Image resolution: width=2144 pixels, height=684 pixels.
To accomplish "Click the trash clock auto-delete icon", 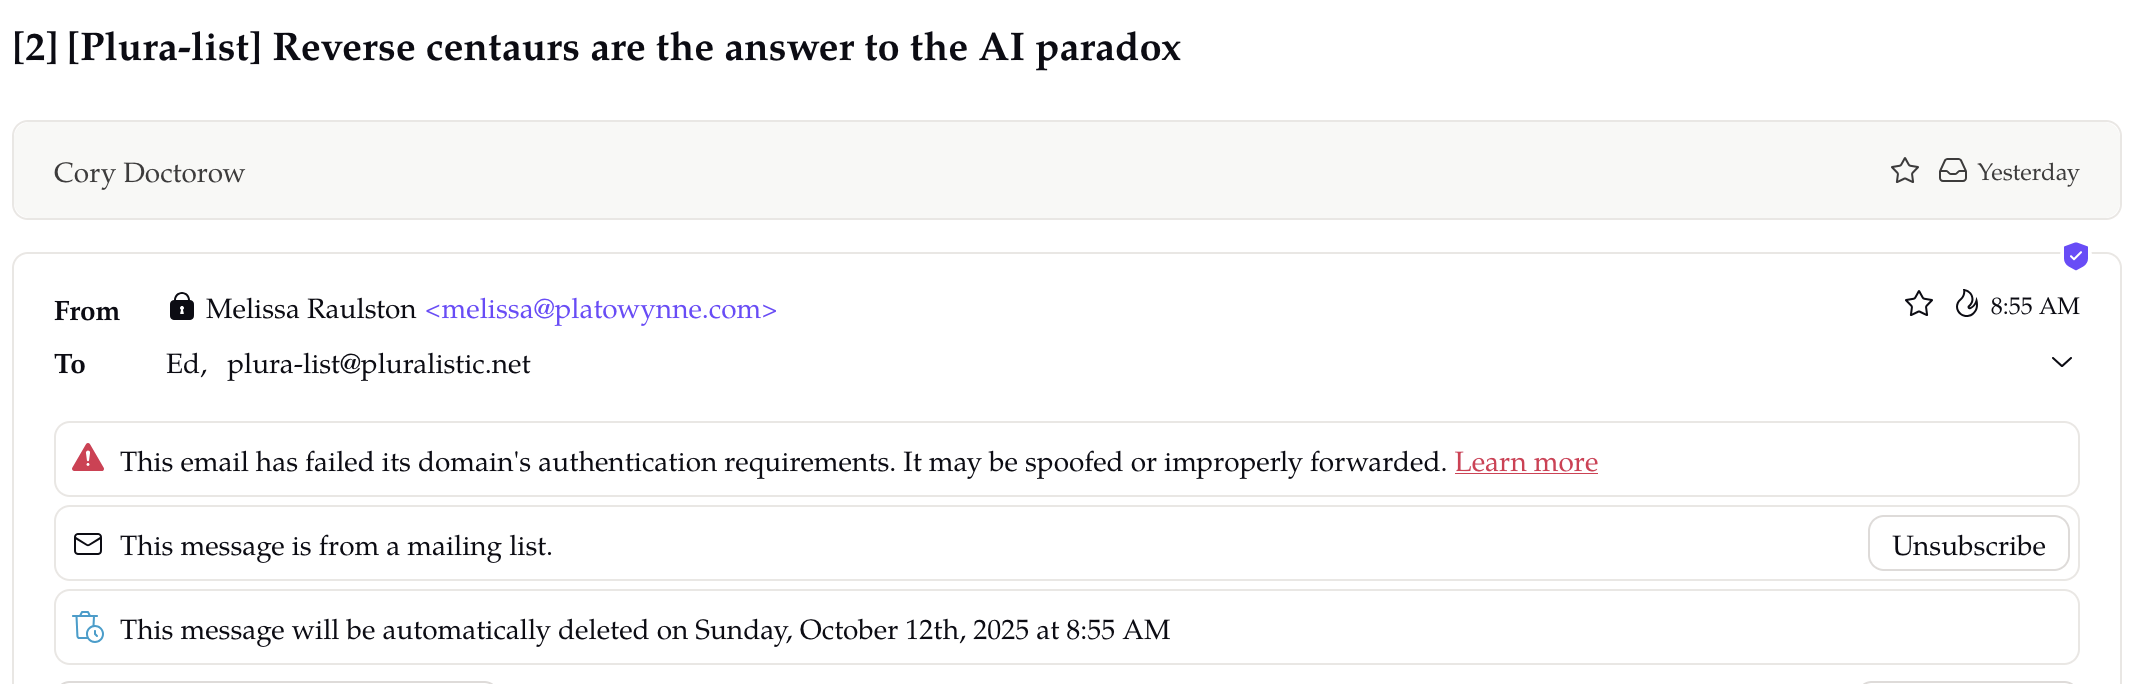I will (x=88, y=628).
